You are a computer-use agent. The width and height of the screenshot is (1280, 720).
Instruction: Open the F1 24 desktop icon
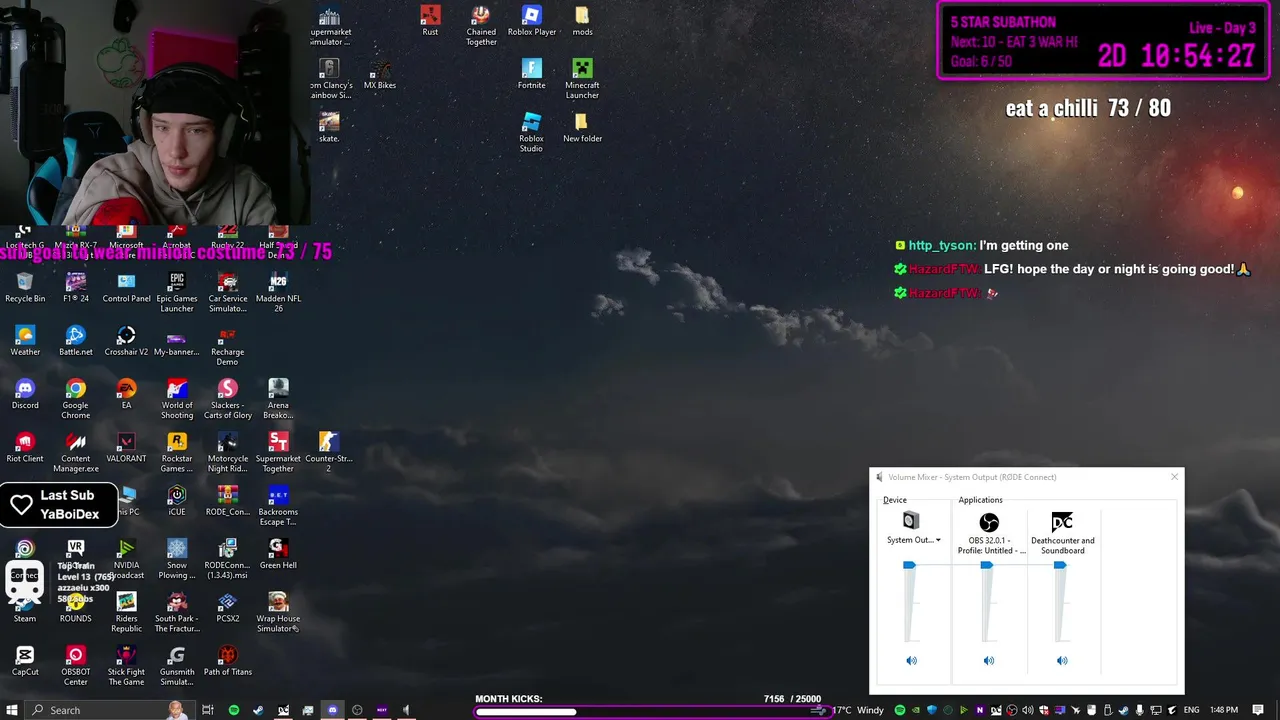(x=76, y=287)
